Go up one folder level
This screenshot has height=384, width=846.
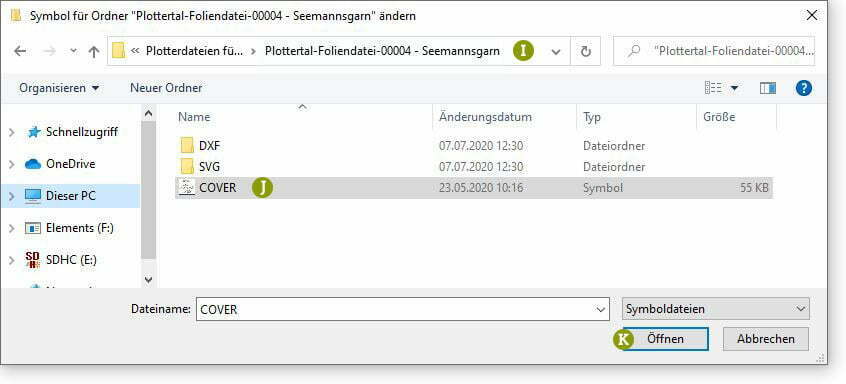94,51
